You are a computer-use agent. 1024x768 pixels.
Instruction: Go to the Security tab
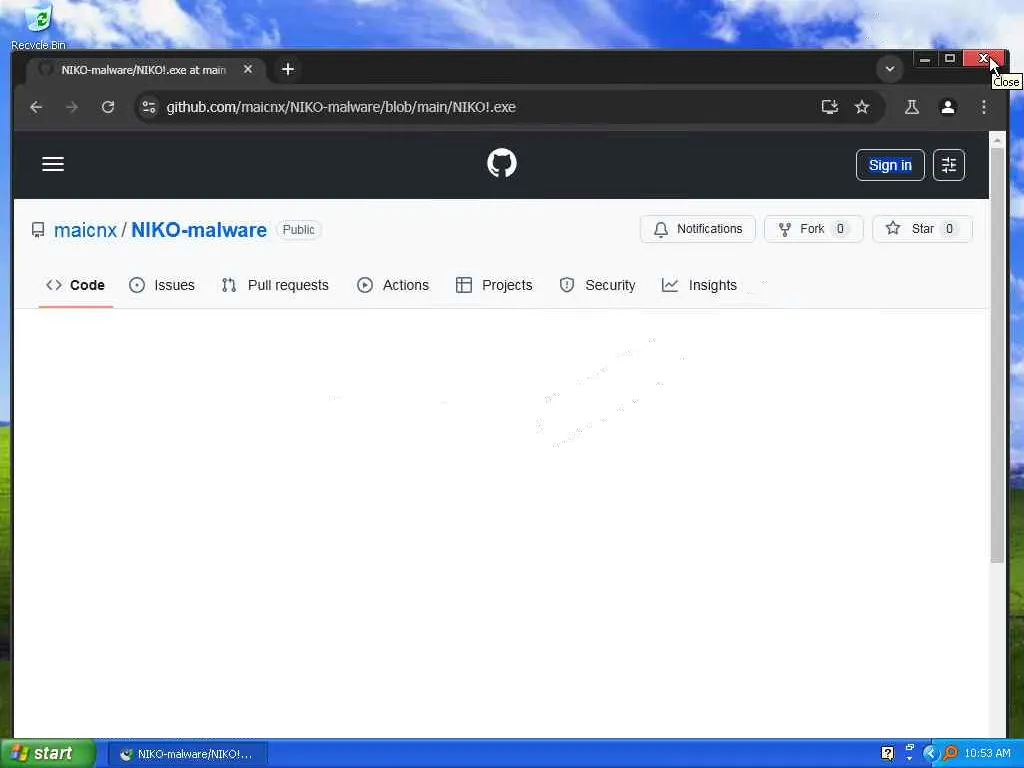coord(598,285)
